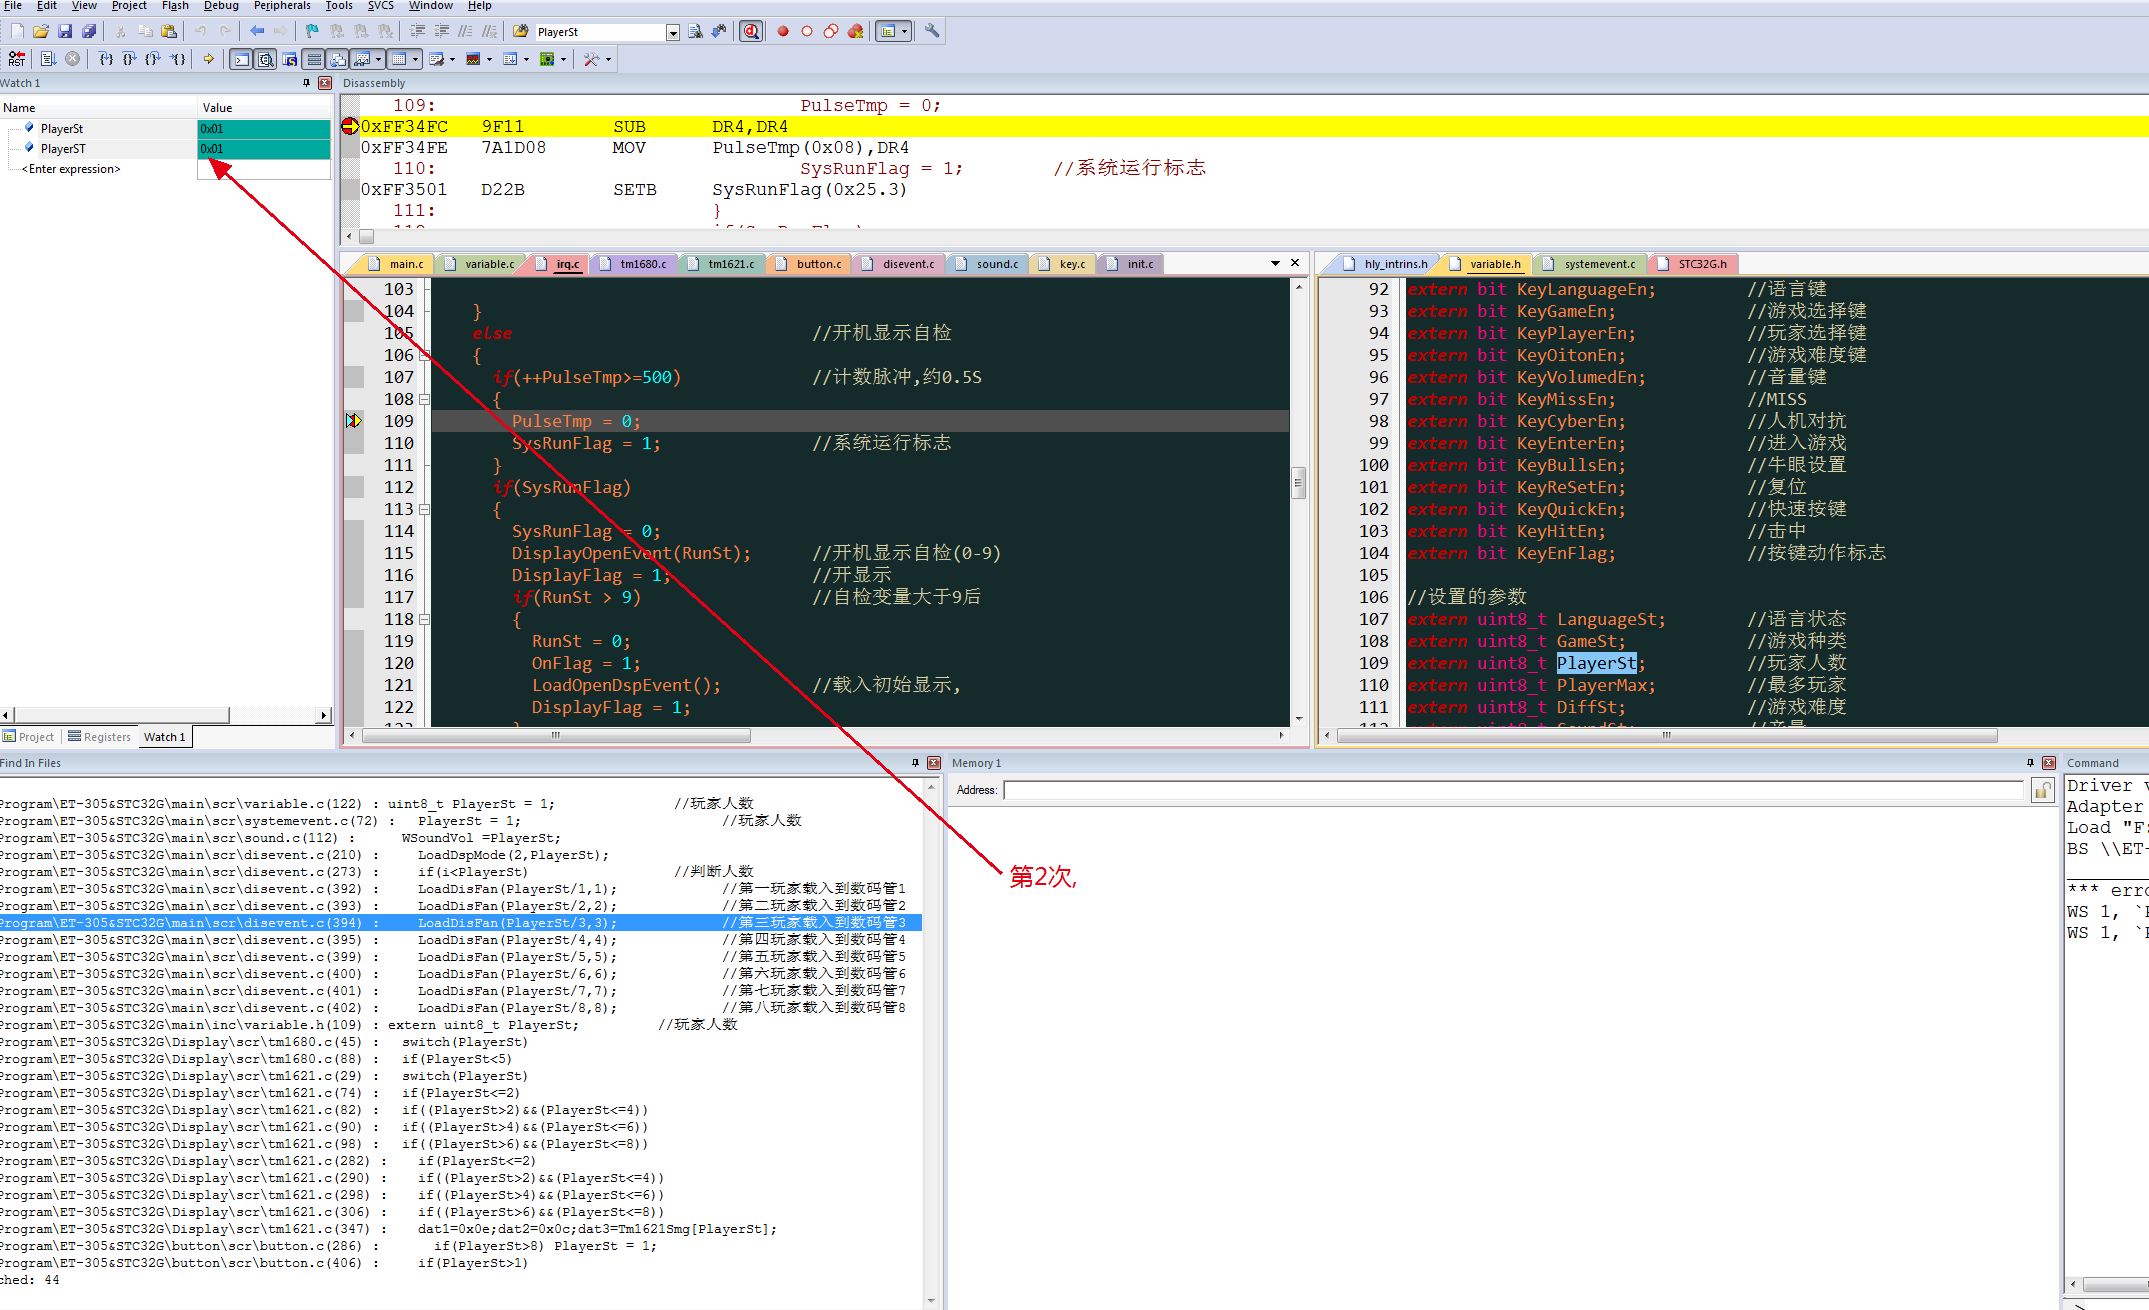2149x1310 pixels.
Task: Switch to Registers bottom tab
Action: [x=99, y=737]
